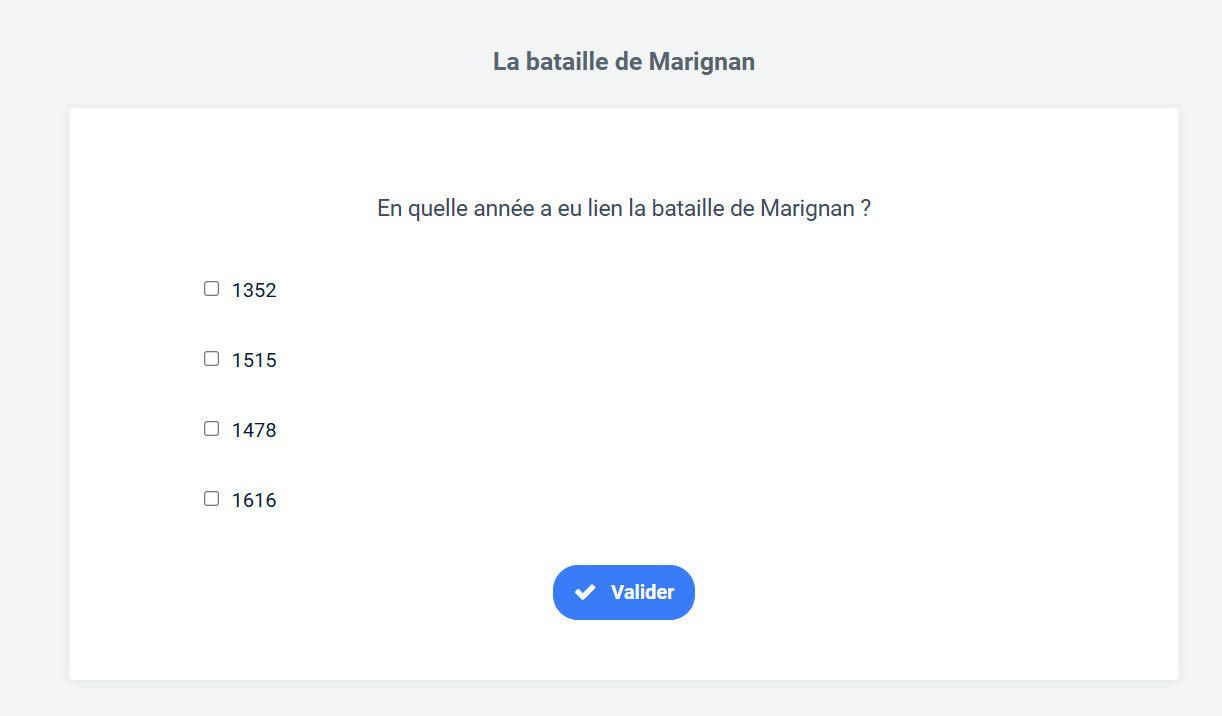Click the 1515 answer label text
The width and height of the screenshot is (1222, 716).
click(254, 360)
